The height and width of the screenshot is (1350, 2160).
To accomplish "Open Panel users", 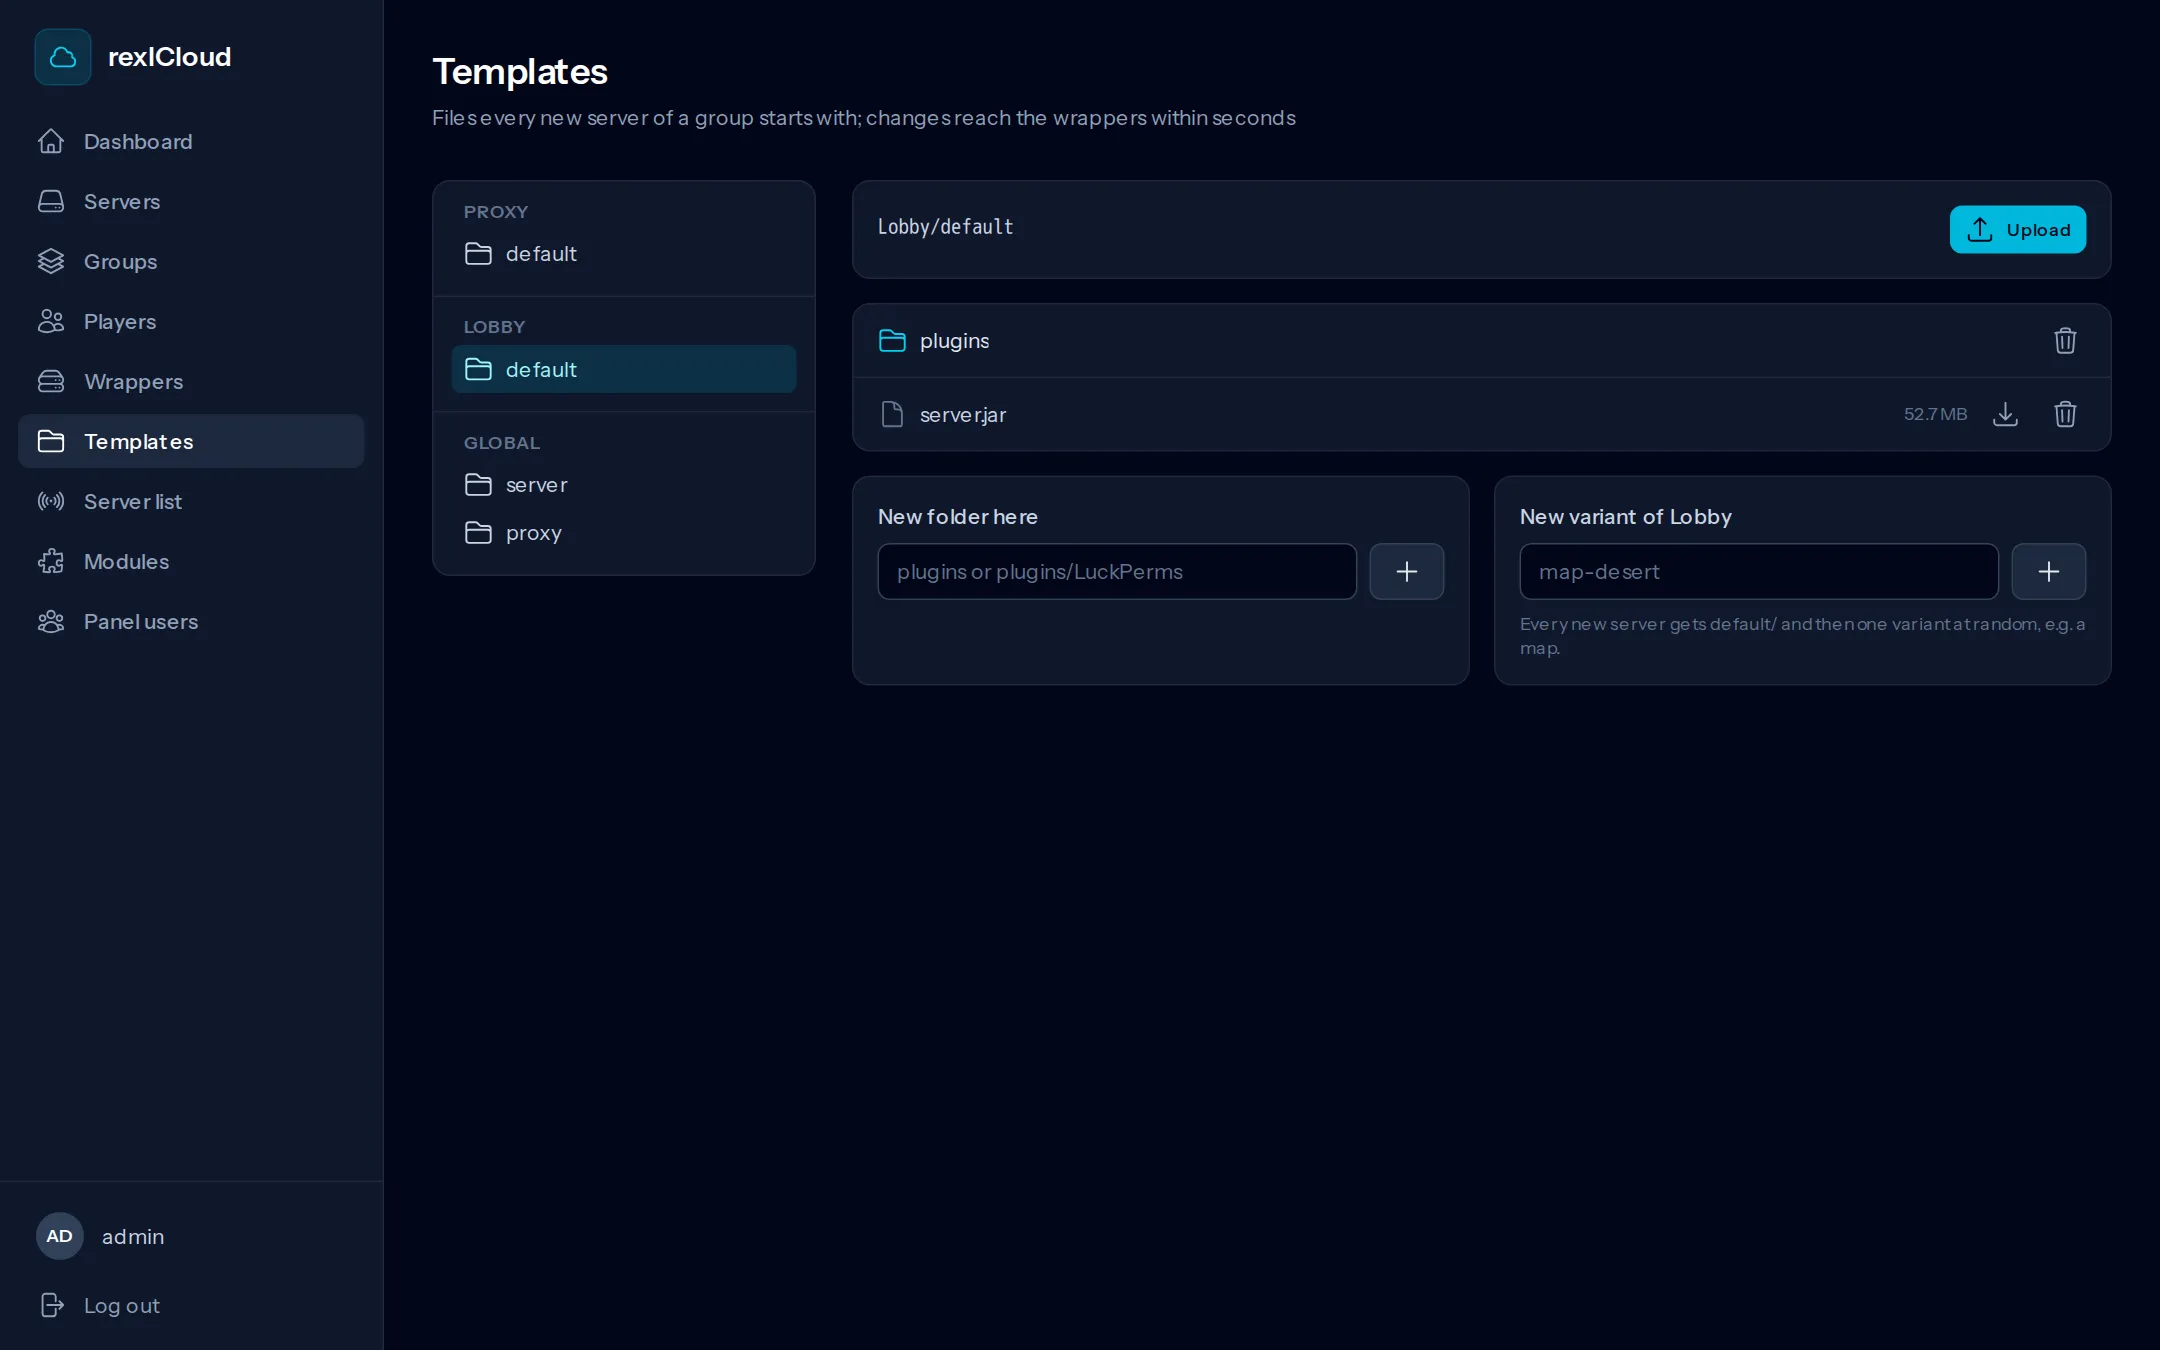I will 191,622.
